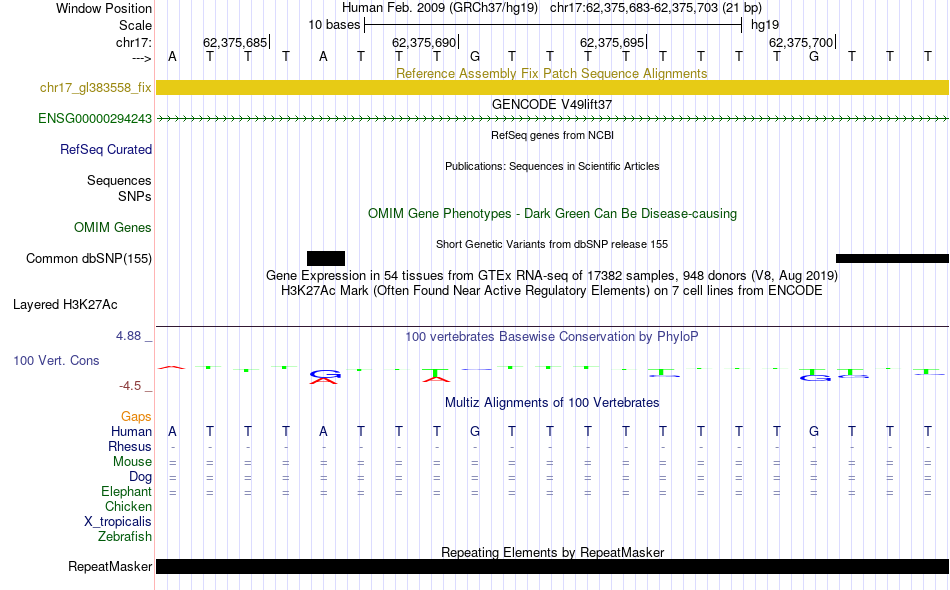This screenshot has width=950, height=590.
Task: Click the Mouse species label
Action: click(x=132, y=462)
